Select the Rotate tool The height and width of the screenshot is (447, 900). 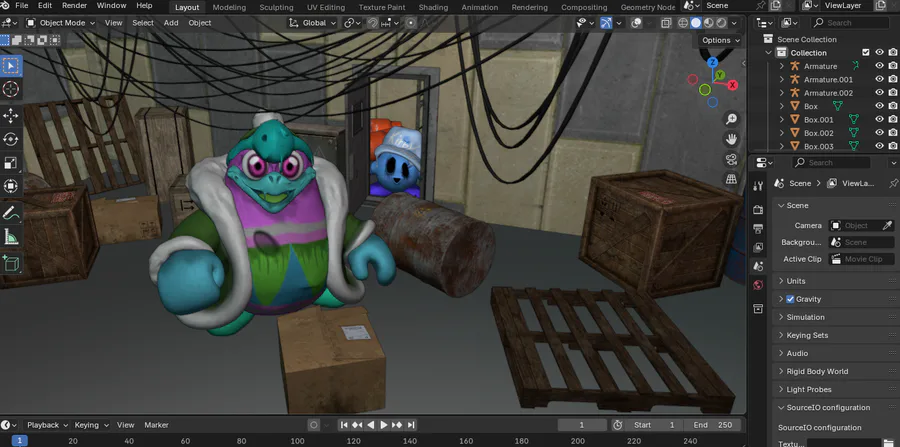coord(10,139)
